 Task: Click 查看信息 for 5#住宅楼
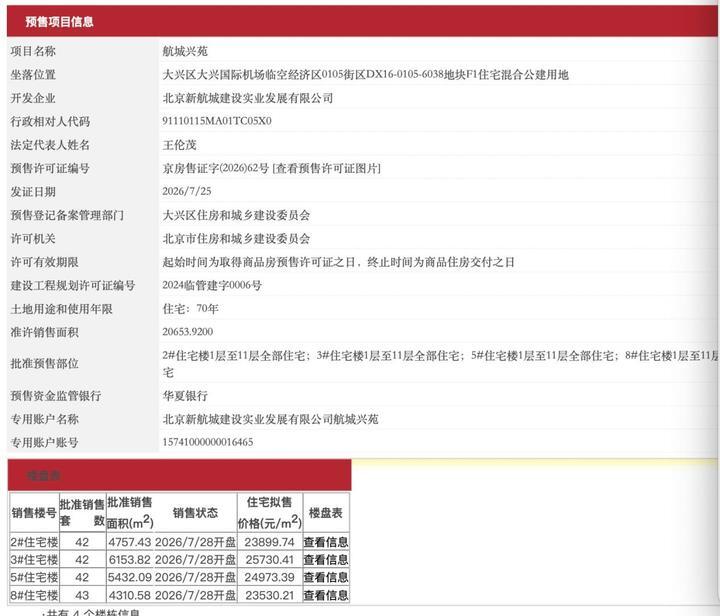[326, 577]
